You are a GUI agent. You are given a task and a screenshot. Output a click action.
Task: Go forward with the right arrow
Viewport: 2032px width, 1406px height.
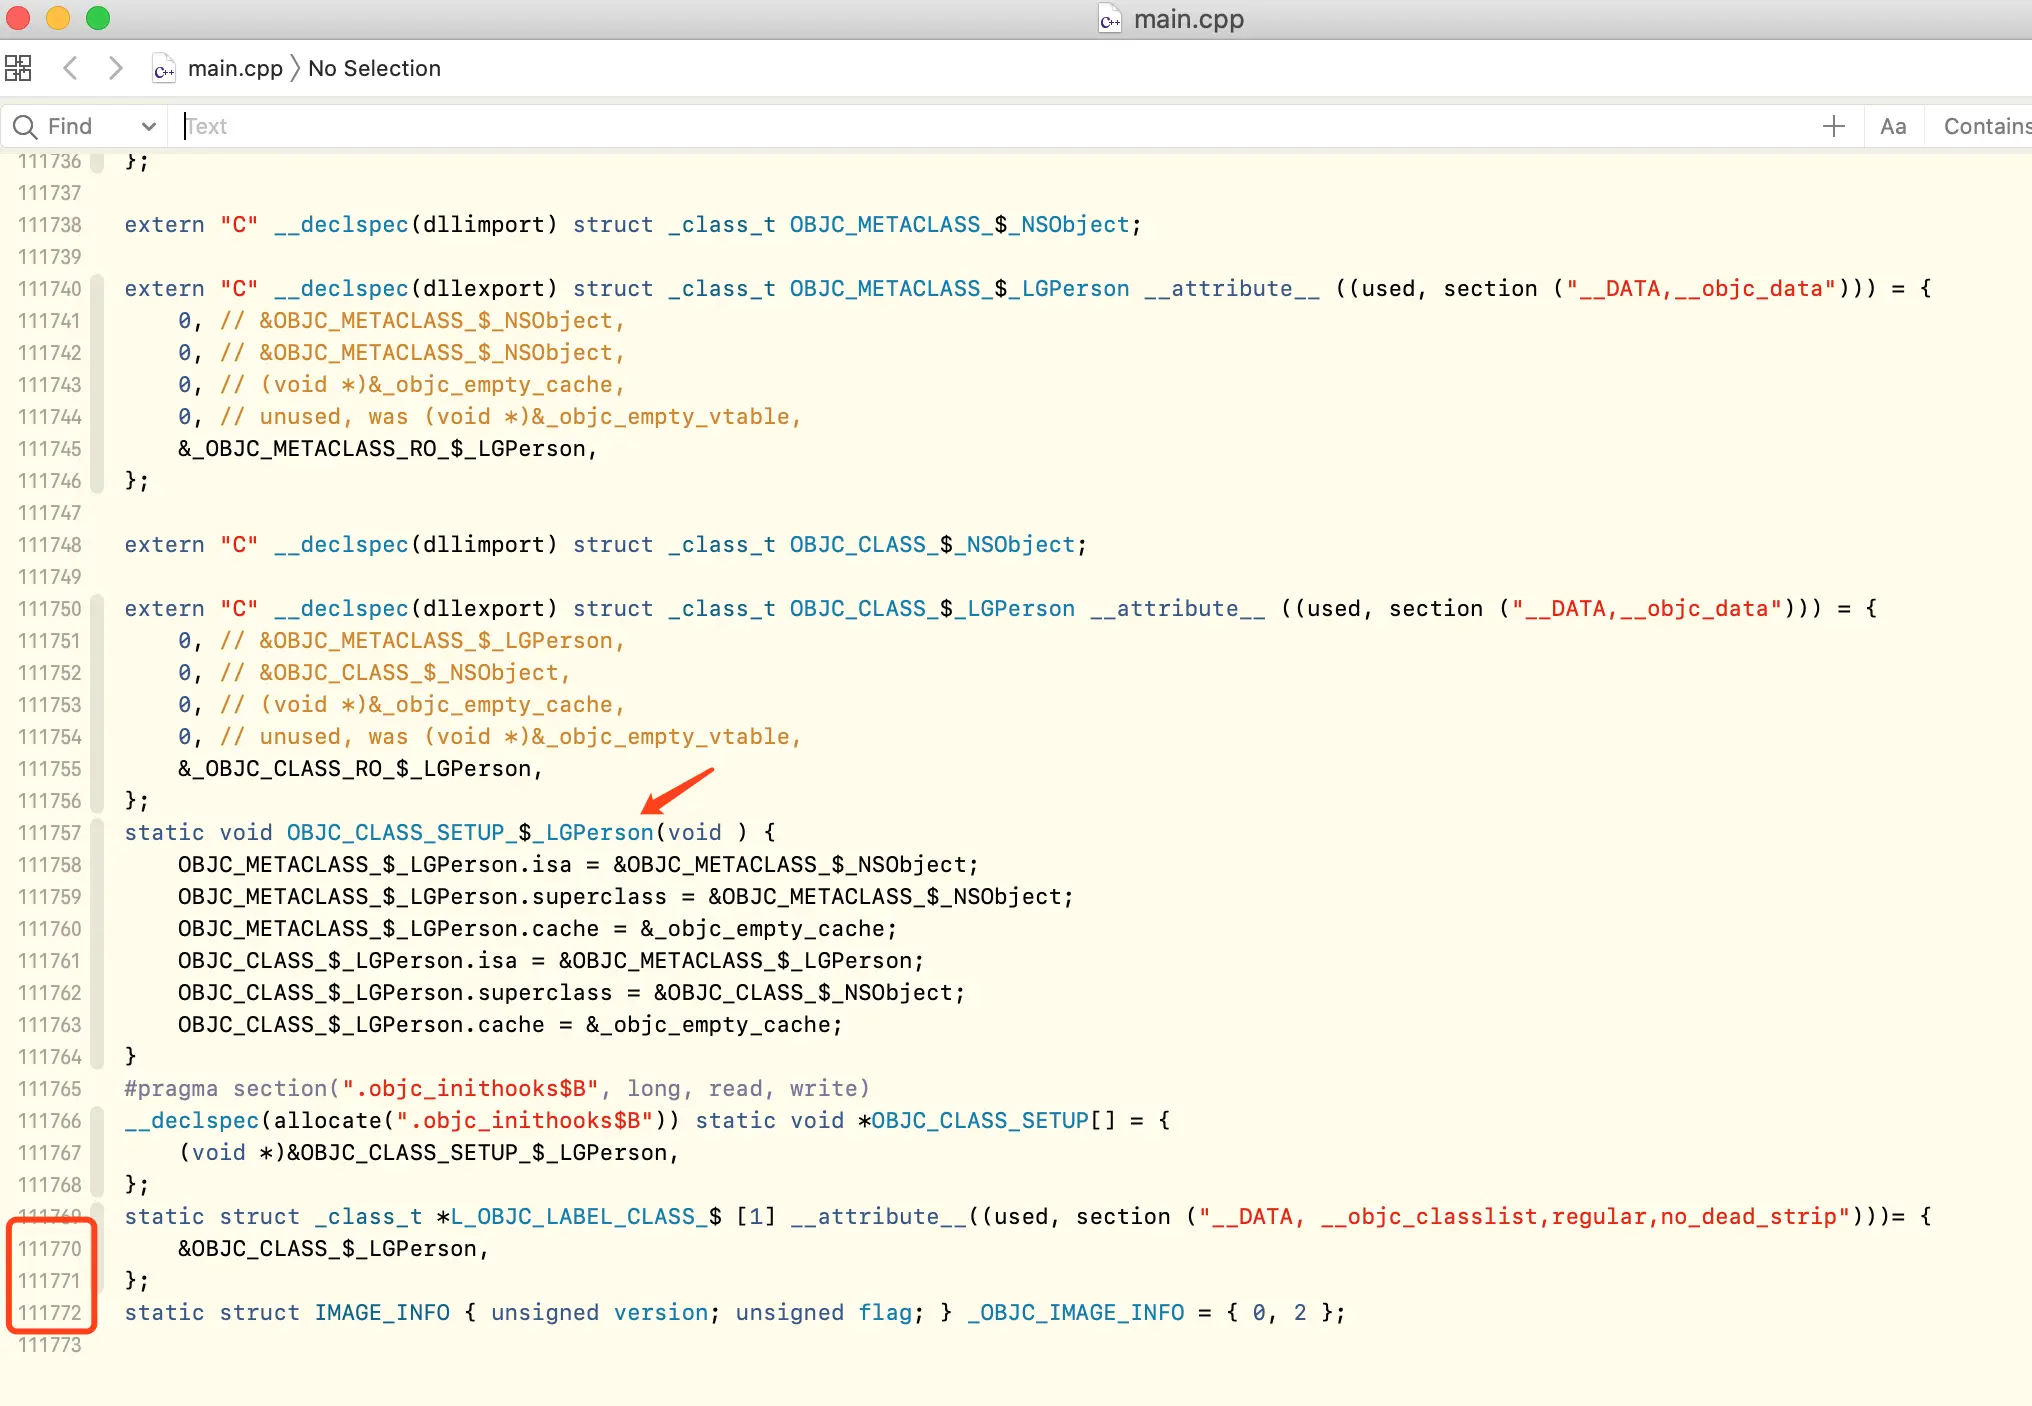[116, 68]
